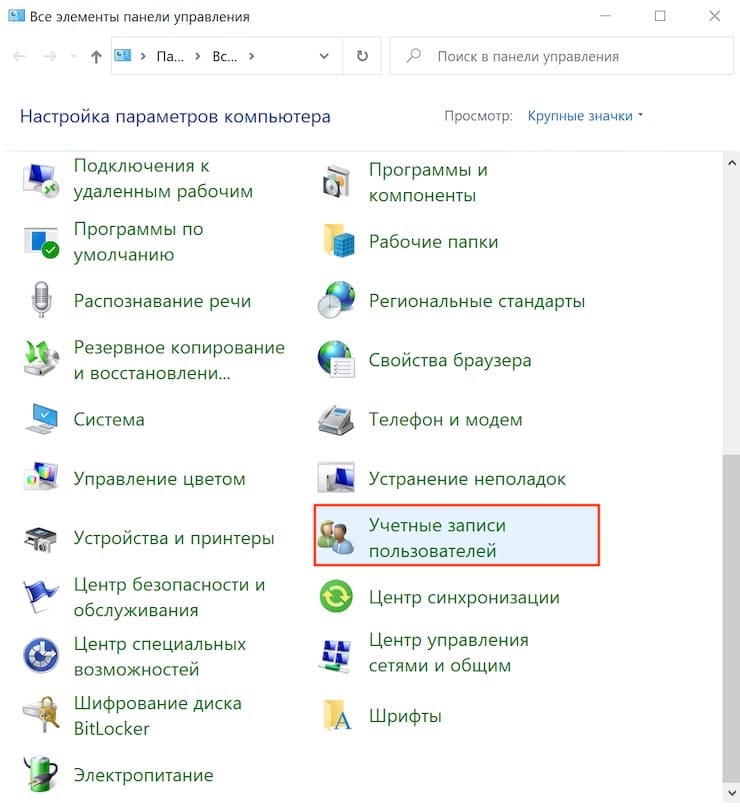Image resolution: width=740 pixels, height=807 pixels.
Task: Click the Шифрование диска BitLocker icon
Action: [41, 714]
